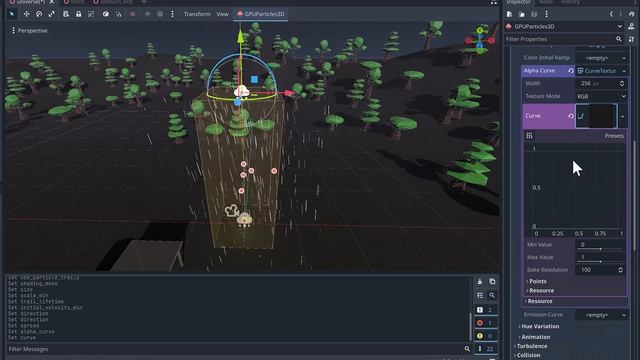The image size is (640, 360).
Task: Open the viewport toolbar three-dot menu
Action: coord(172,14)
